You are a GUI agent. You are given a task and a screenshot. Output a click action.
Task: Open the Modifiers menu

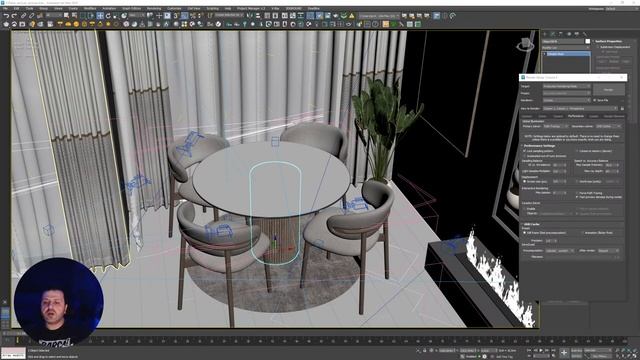click(90, 8)
